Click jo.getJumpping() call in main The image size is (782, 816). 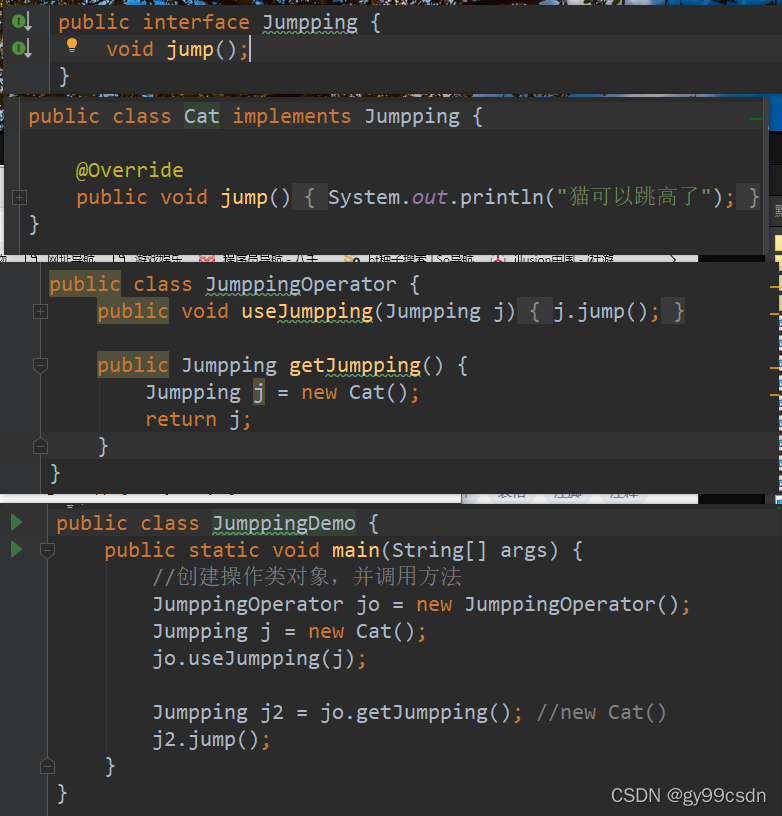tap(416, 712)
